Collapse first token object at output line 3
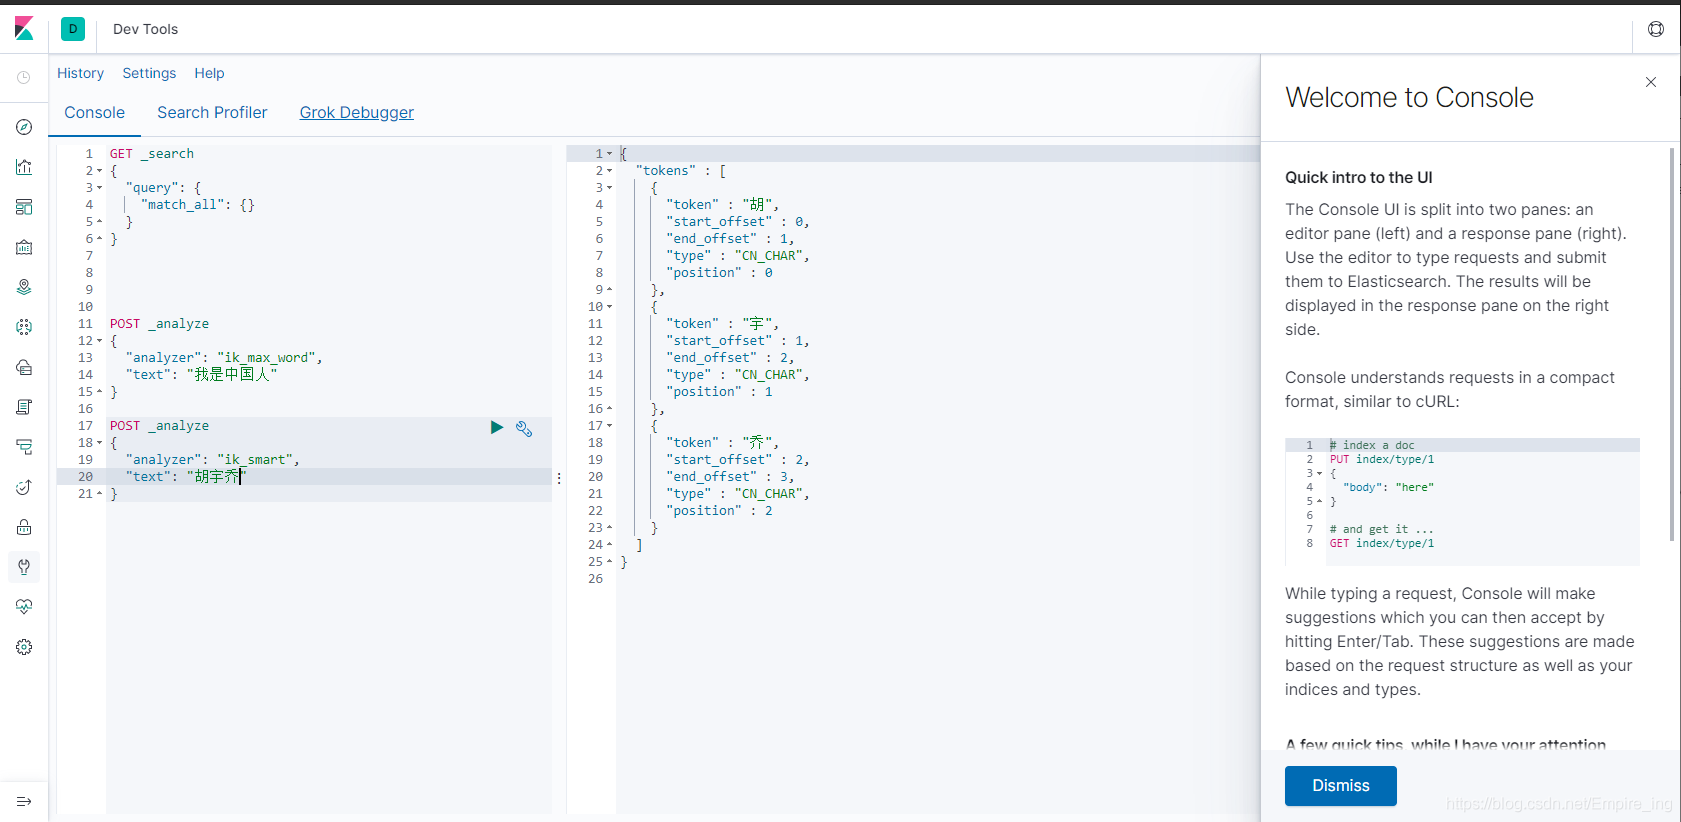The width and height of the screenshot is (1681, 822). click(610, 188)
